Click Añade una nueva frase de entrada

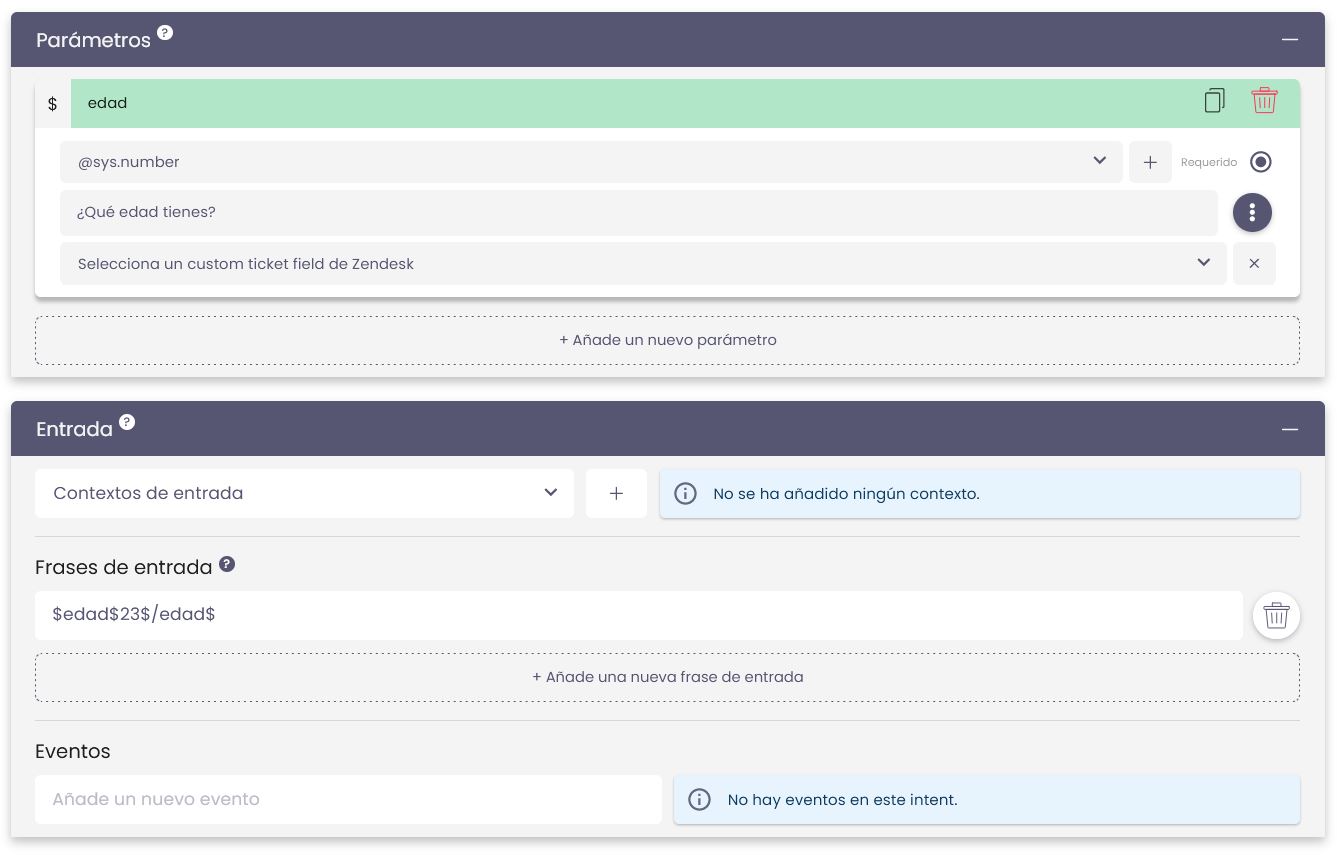[667, 677]
